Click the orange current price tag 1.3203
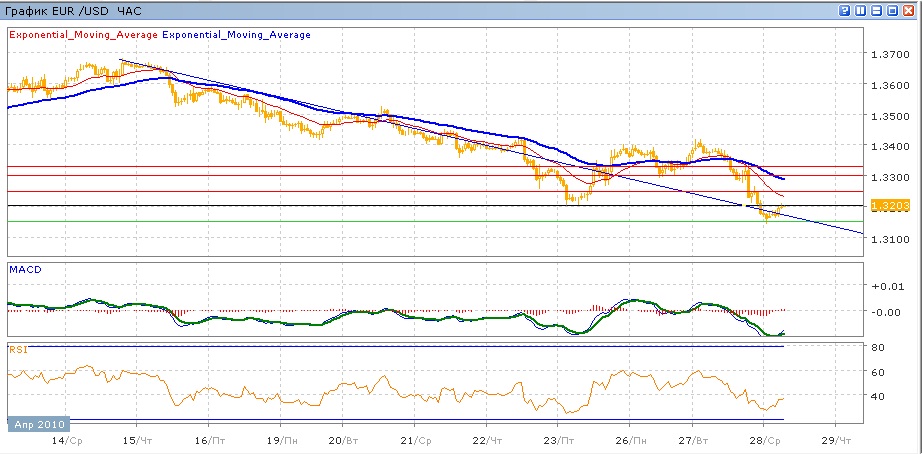 pos(888,206)
